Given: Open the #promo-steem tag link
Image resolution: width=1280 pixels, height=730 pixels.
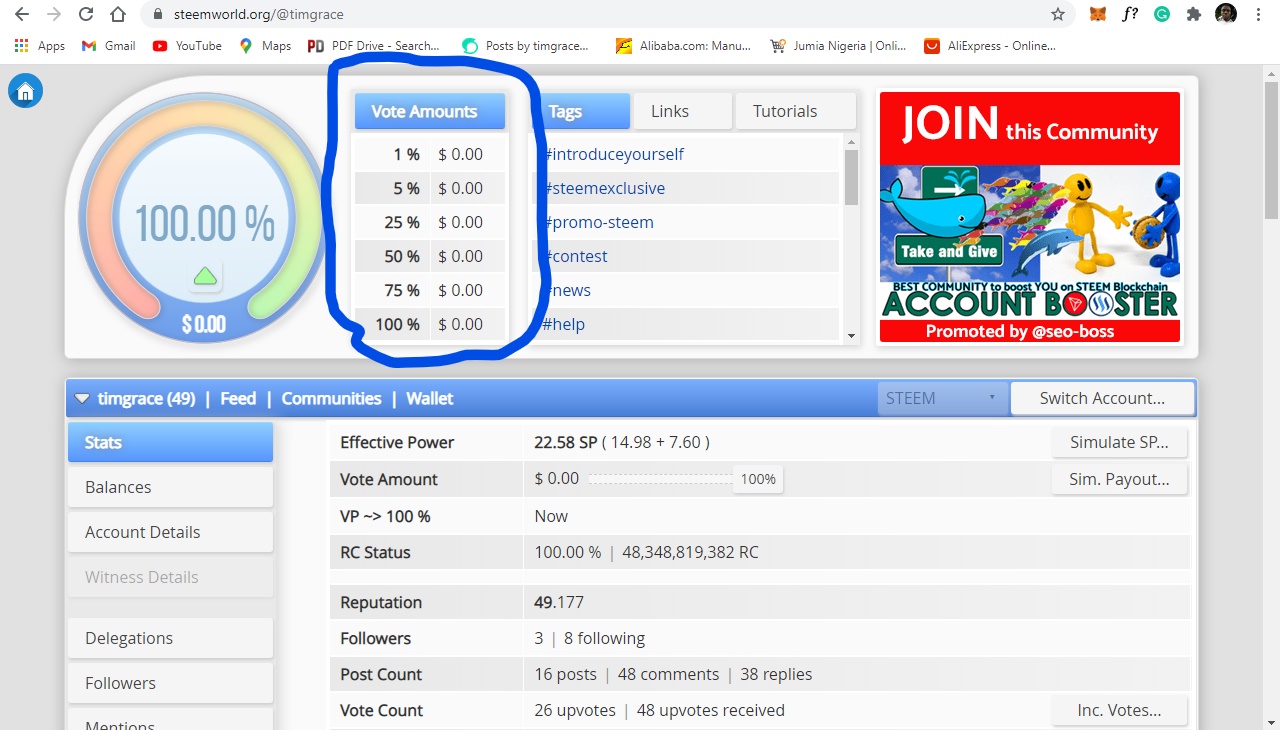Looking at the screenshot, I should 598,222.
